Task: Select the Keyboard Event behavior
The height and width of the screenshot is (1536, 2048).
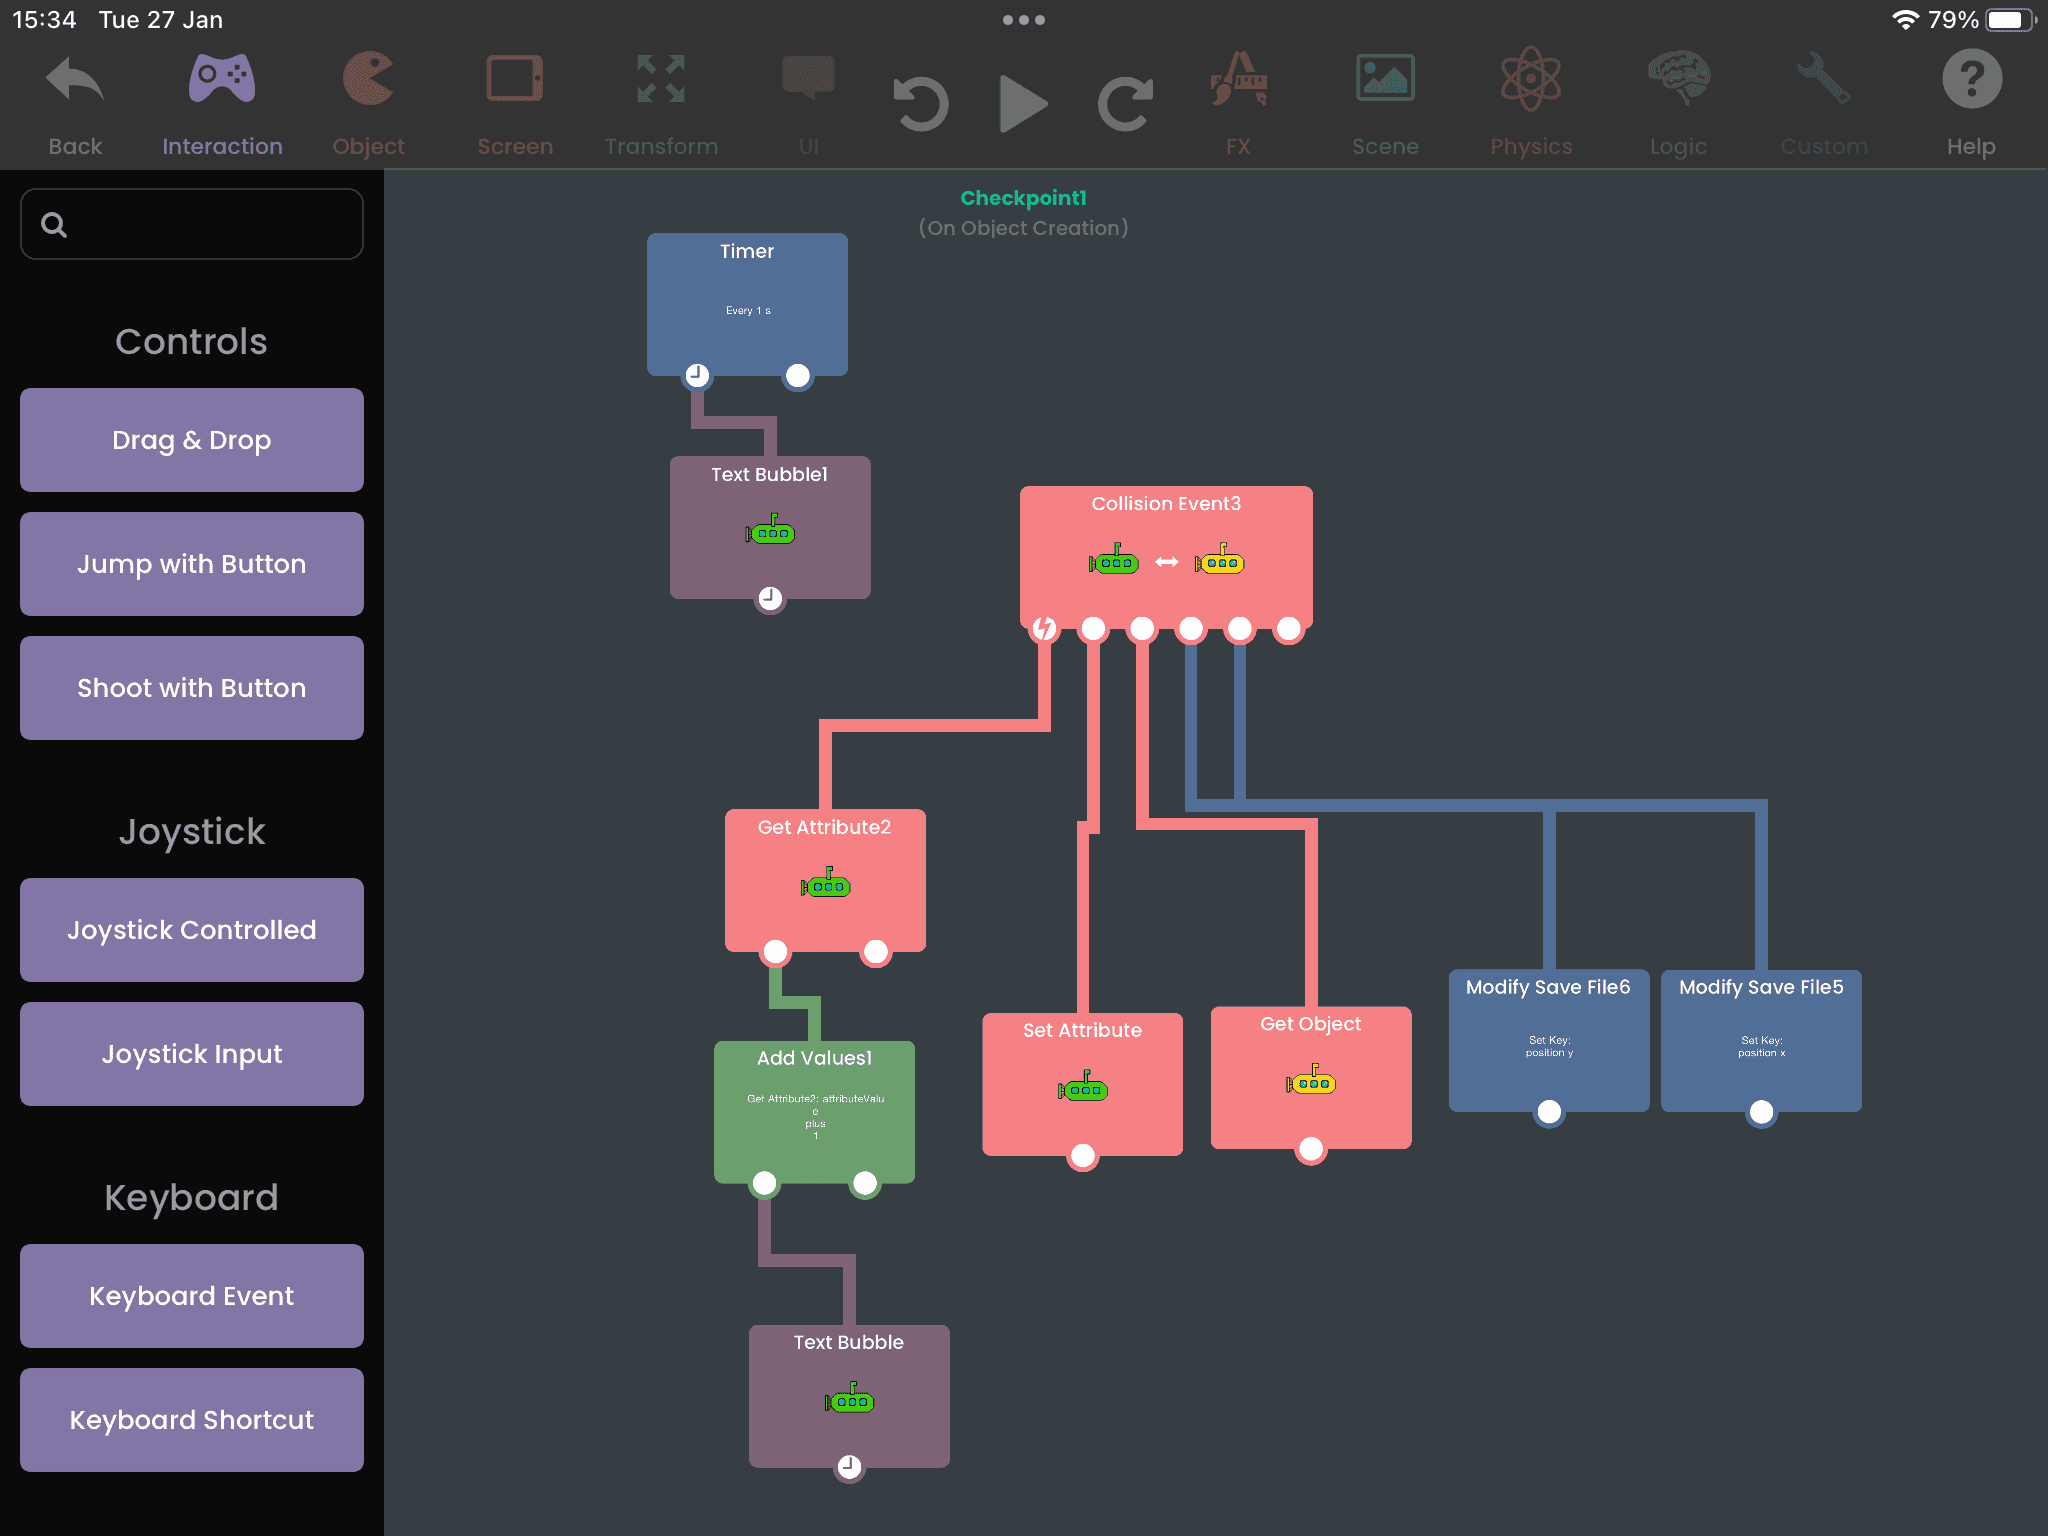Action: [x=192, y=1296]
